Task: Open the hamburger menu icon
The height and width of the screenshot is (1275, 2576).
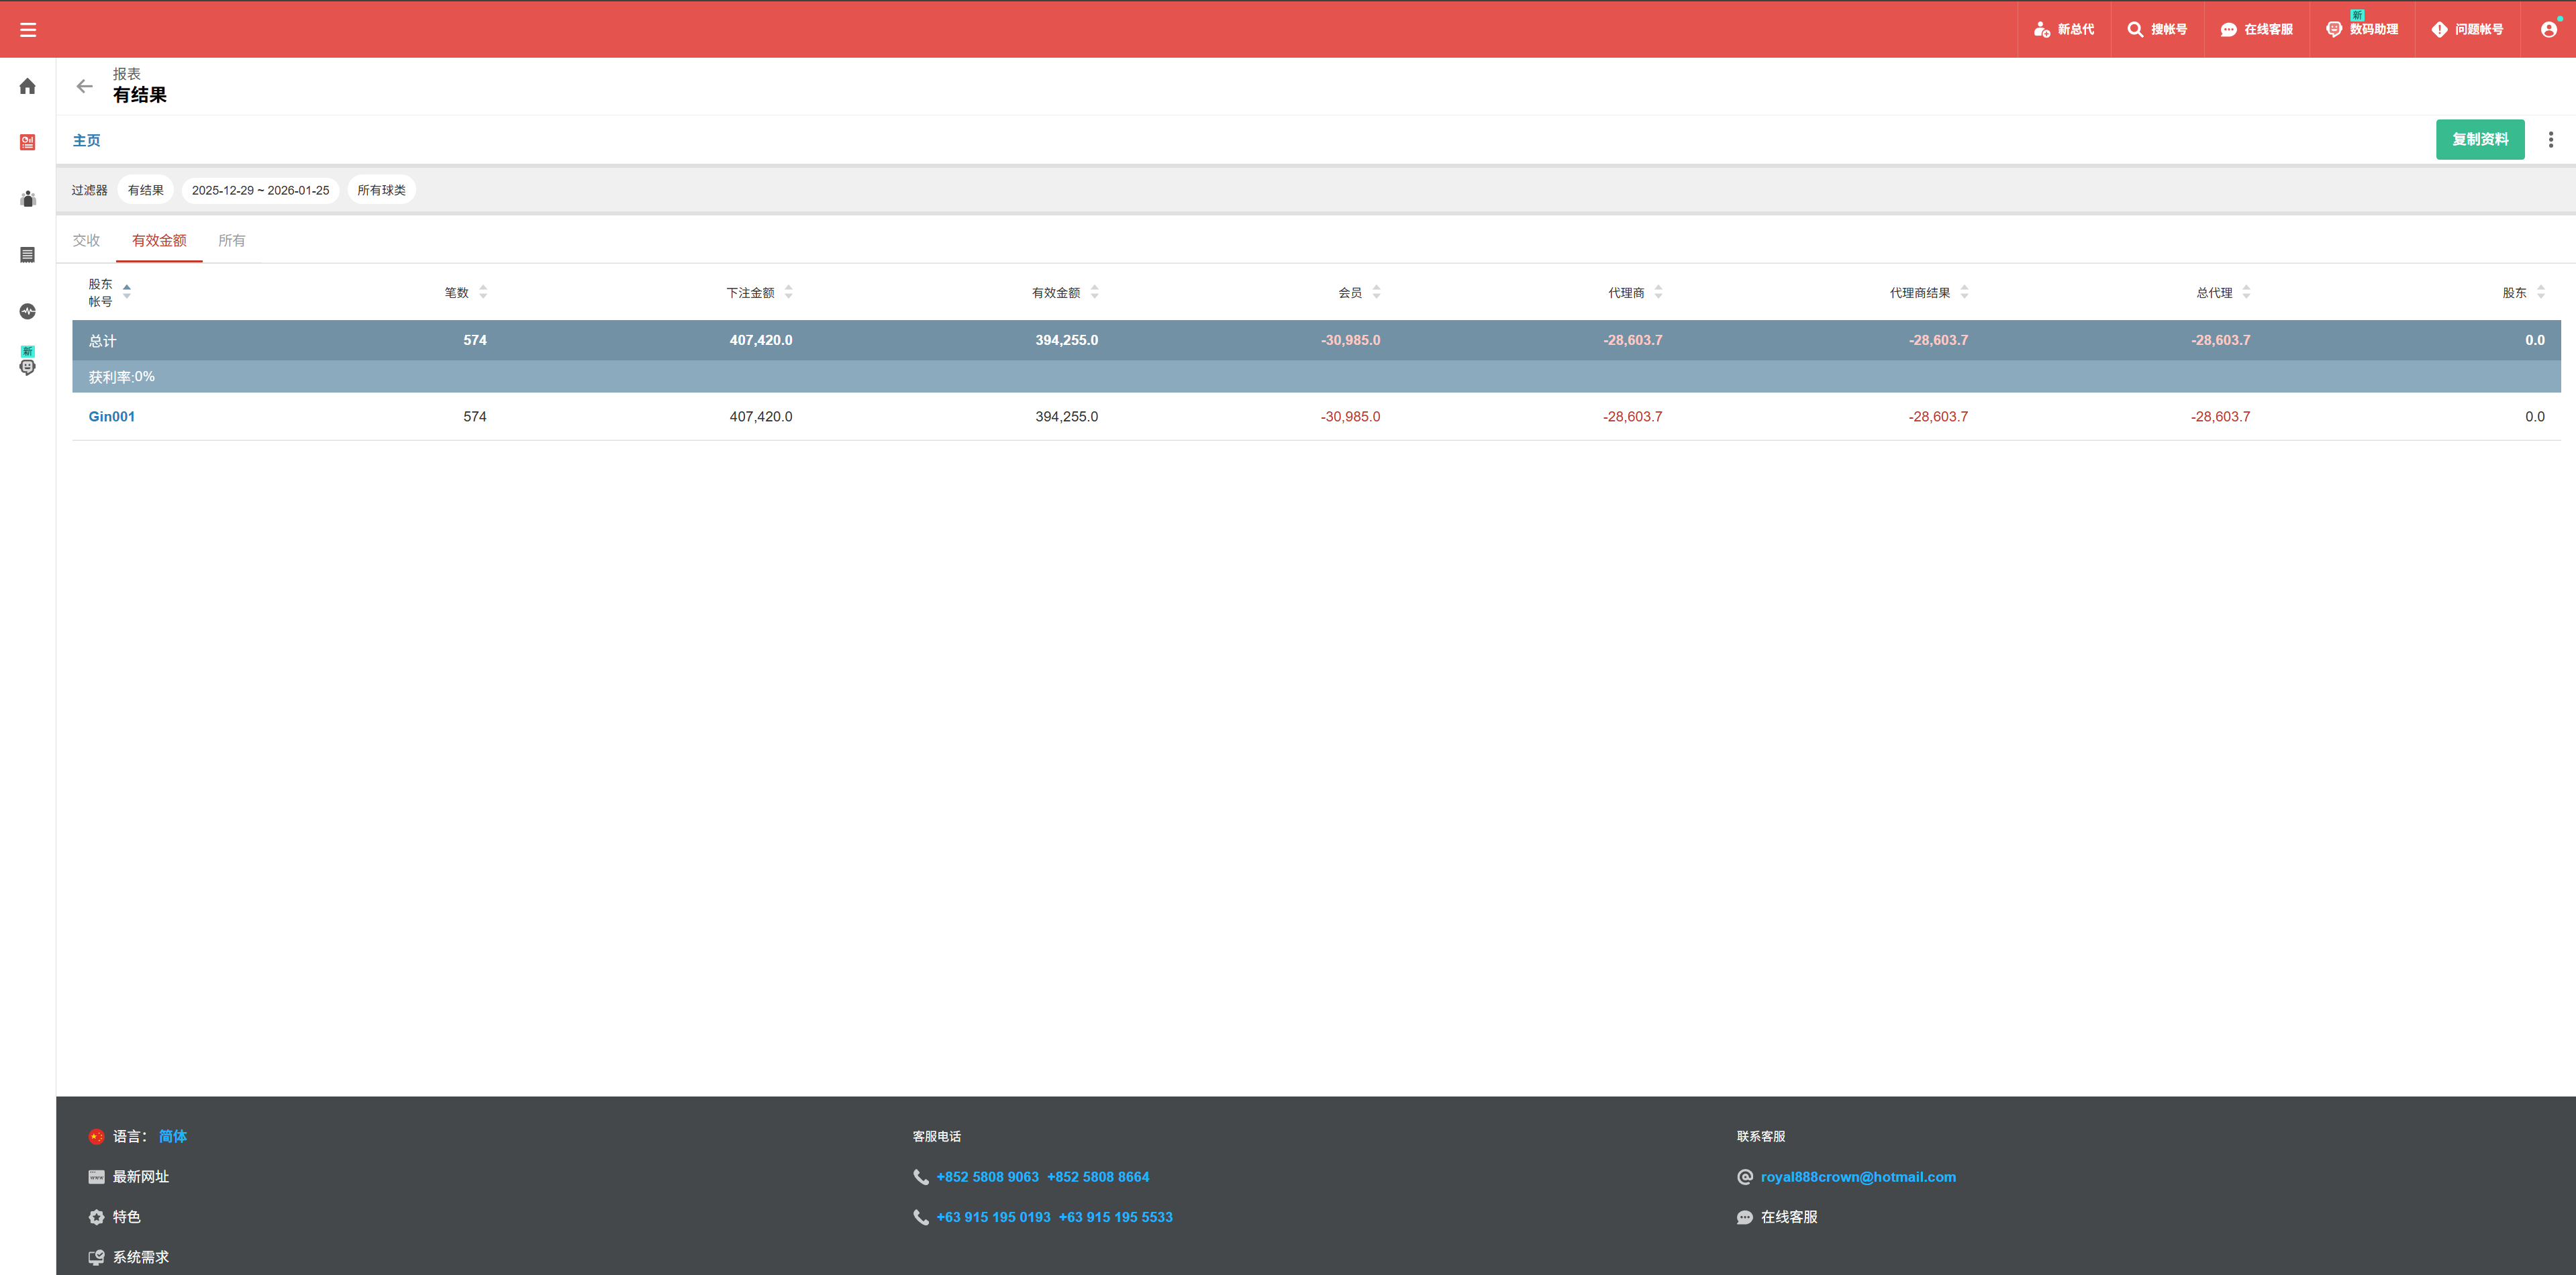Action: (28, 30)
